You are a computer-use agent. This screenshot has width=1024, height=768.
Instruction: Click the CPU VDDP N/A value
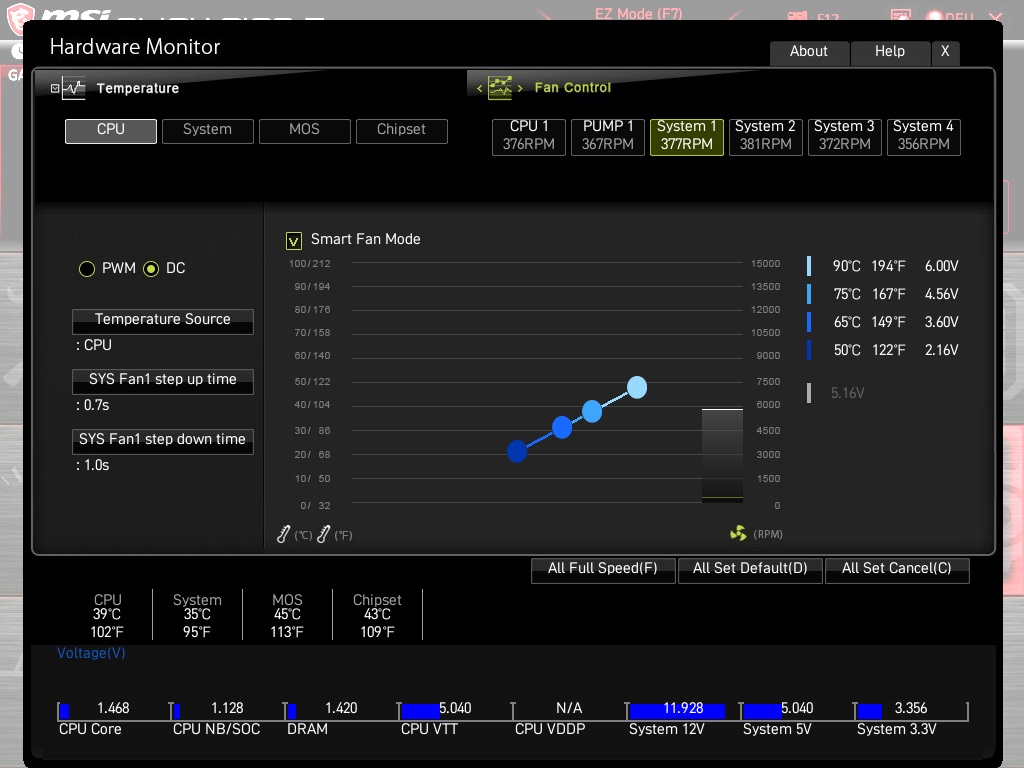[x=569, y=709]
